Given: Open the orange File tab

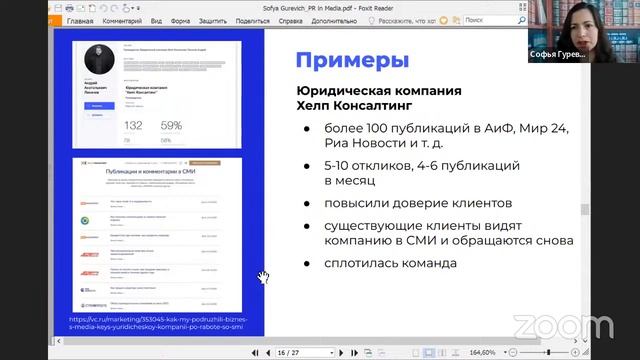Looking at the screenshot, I should pyautogui.click(x=55, y=21).
